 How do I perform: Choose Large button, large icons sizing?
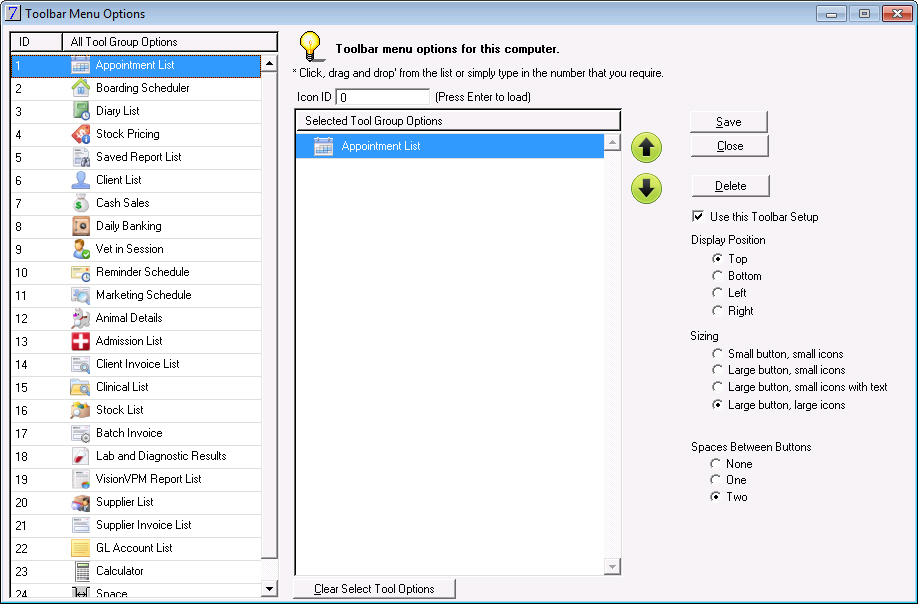(x=717, y=405)
